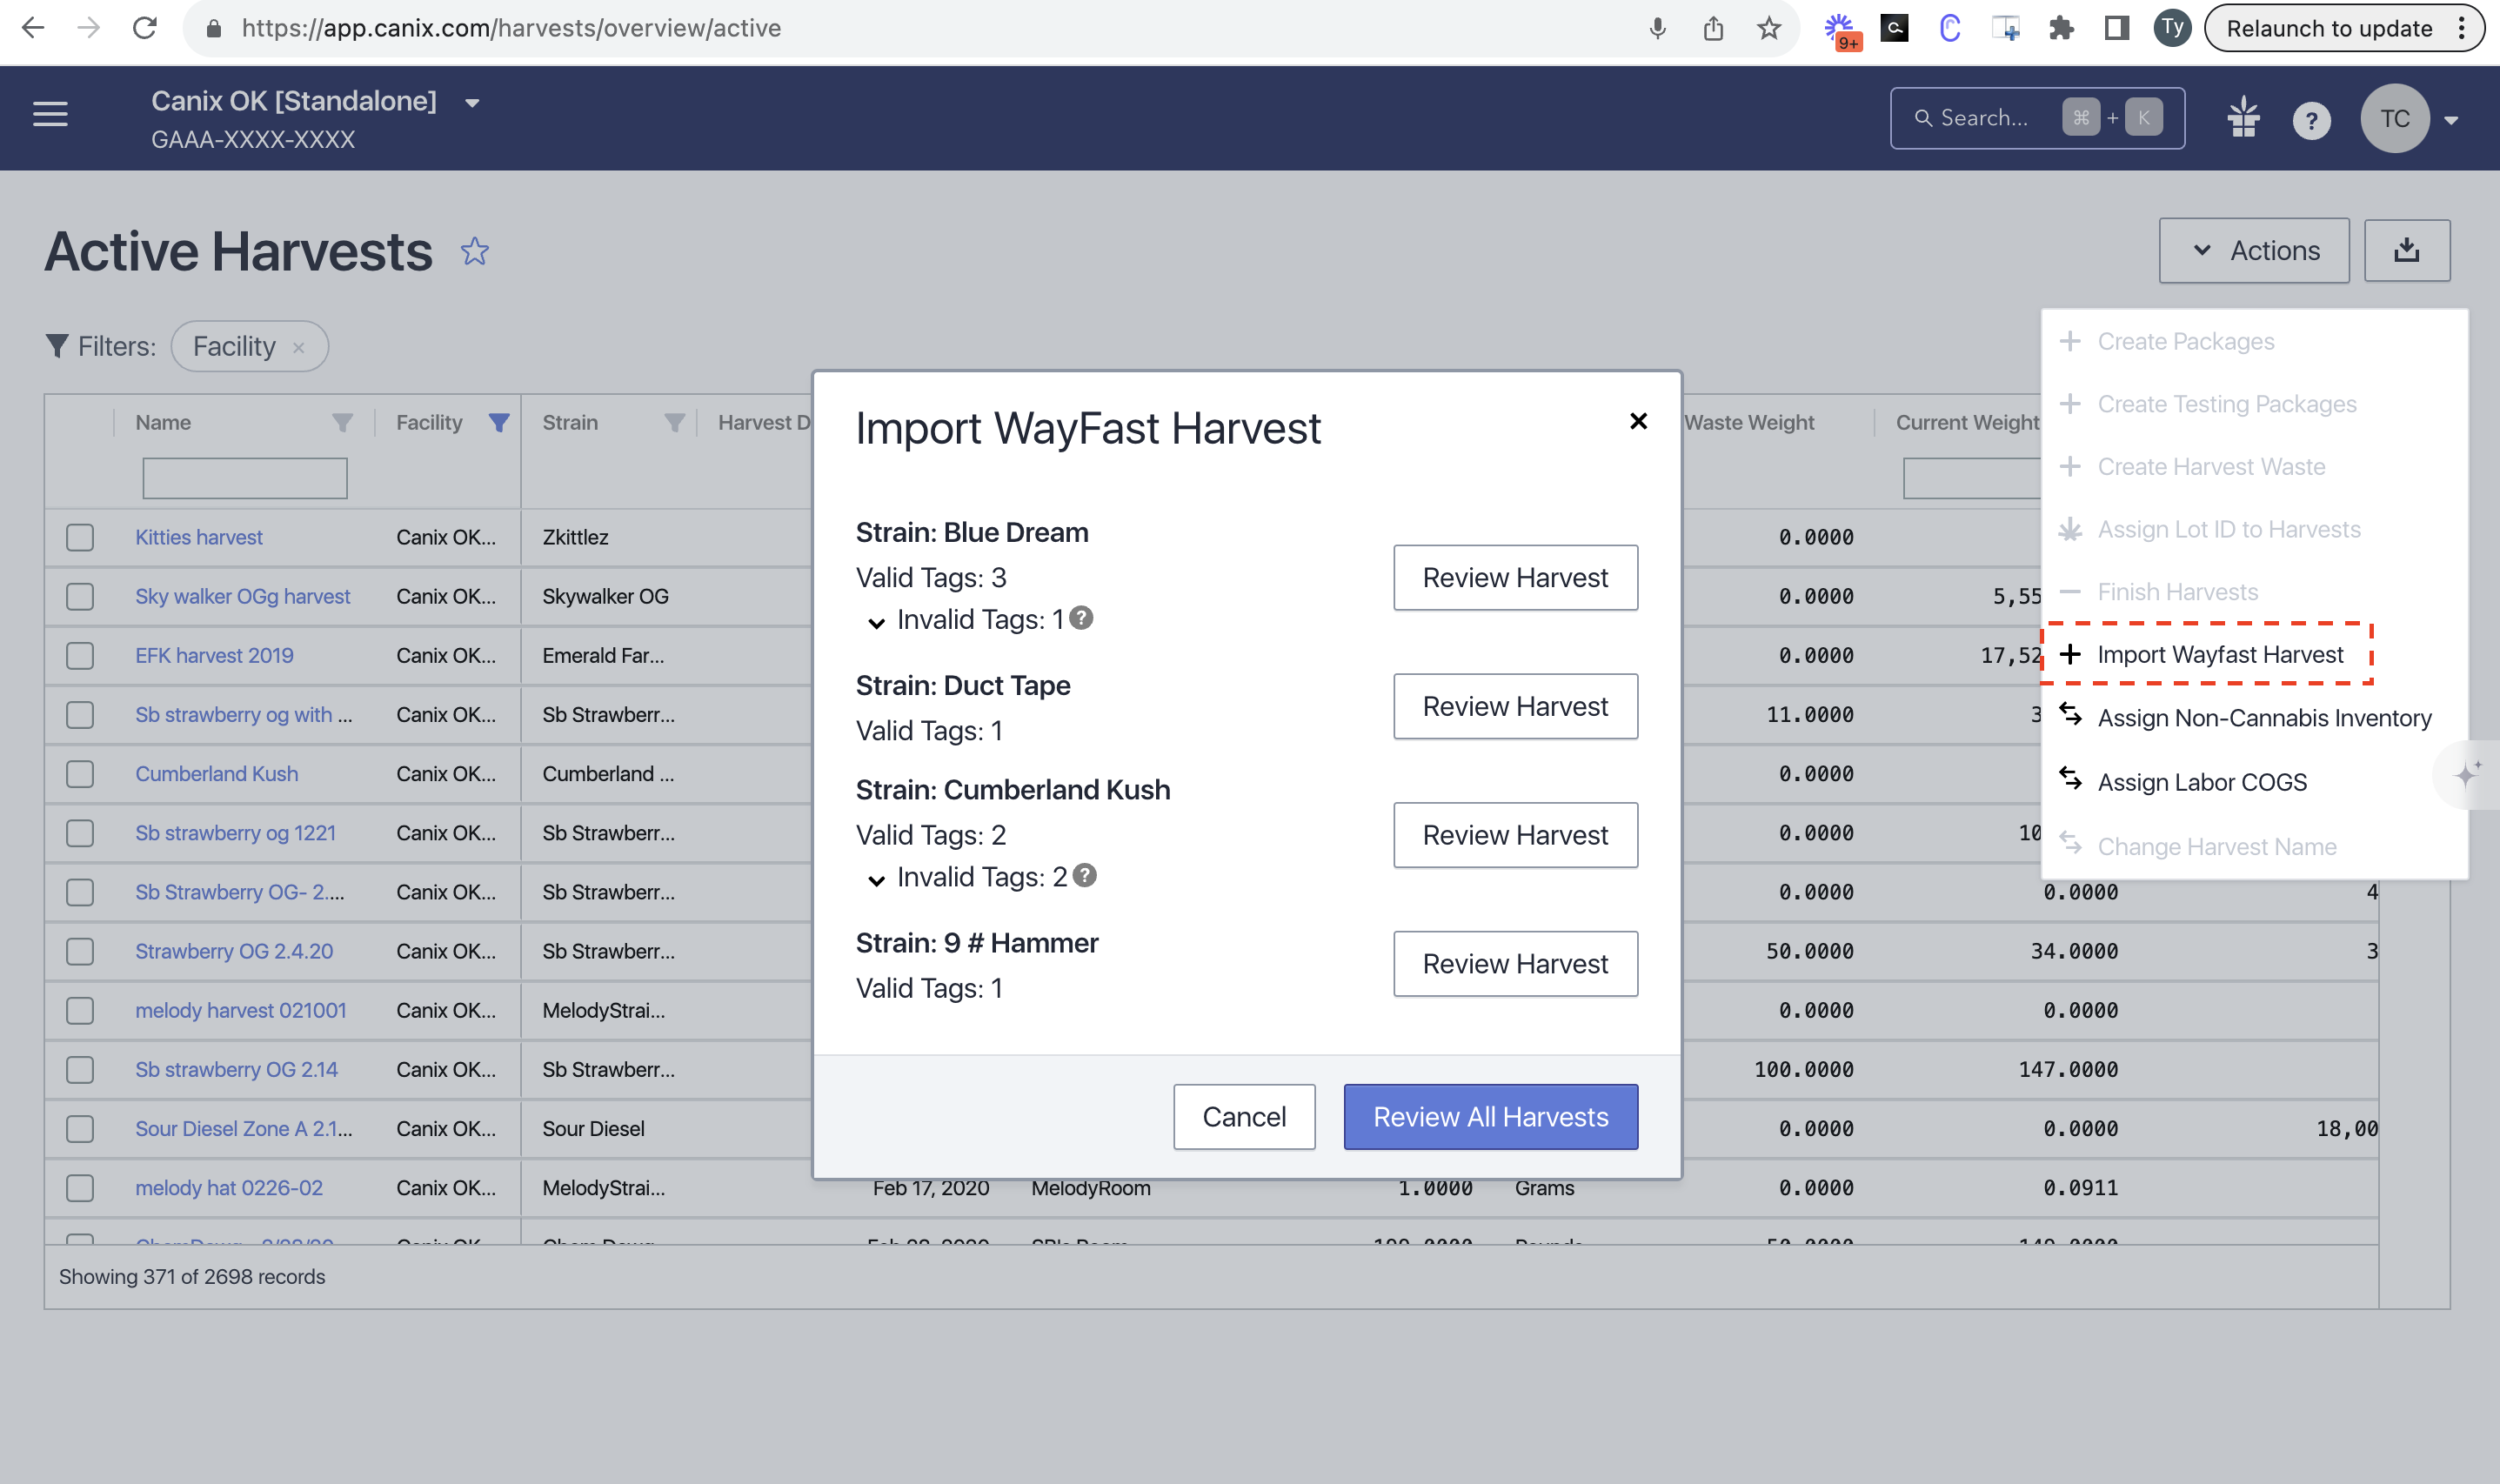Open the Chrome profile avatar Ty
The height and width of the screenshot is (1484, 2500).
click(2172, 28)
